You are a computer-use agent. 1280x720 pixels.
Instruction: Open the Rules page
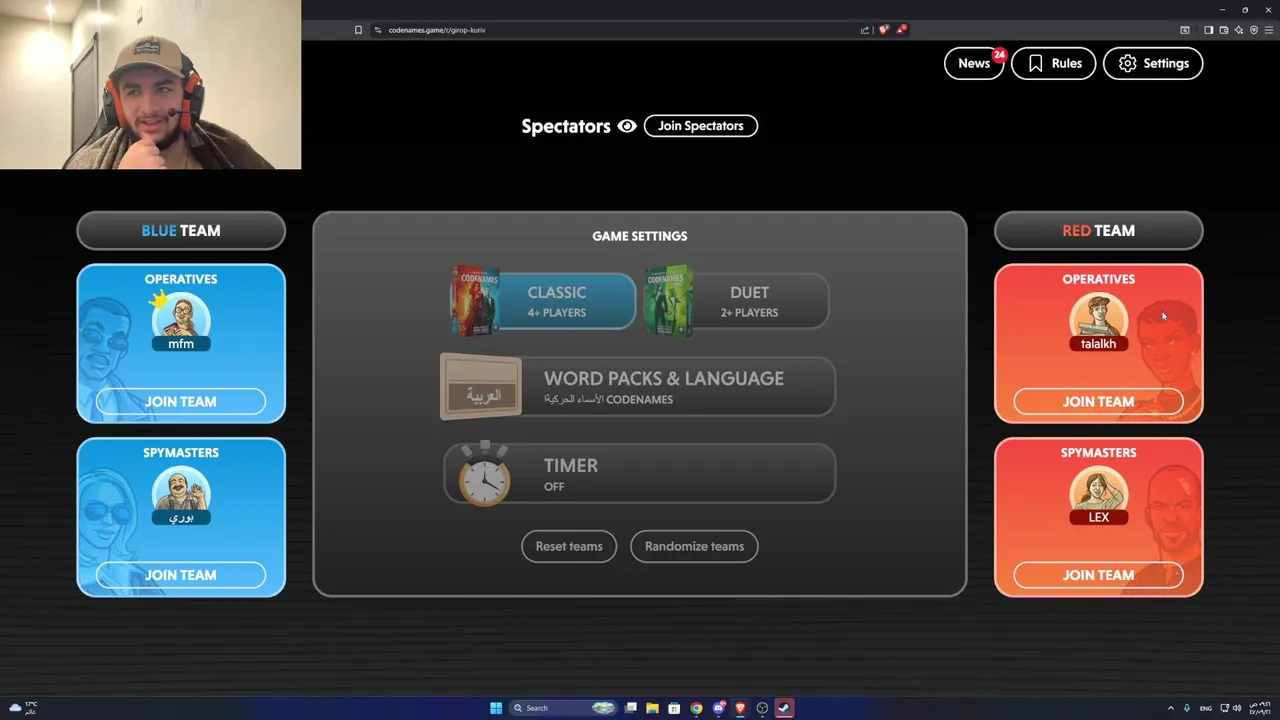[x=1053, y=63]
